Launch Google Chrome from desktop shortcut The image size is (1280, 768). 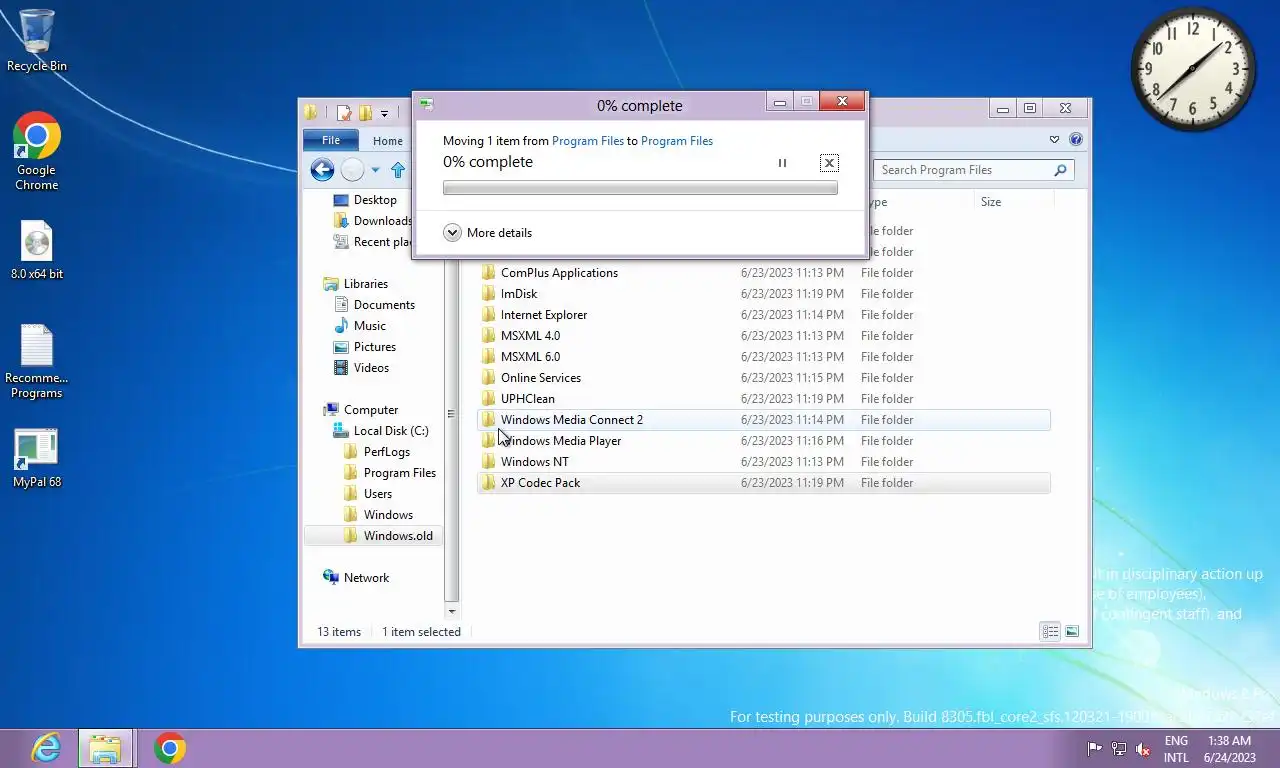tap(37, 150)
